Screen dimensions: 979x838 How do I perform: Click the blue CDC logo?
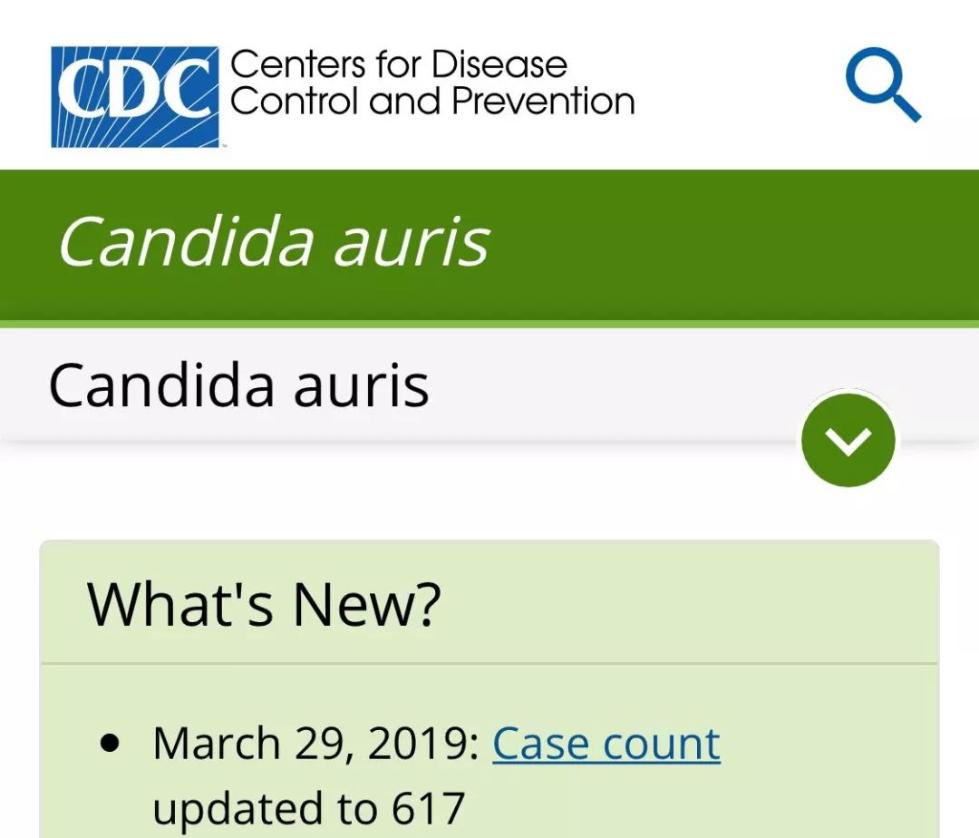135,96
